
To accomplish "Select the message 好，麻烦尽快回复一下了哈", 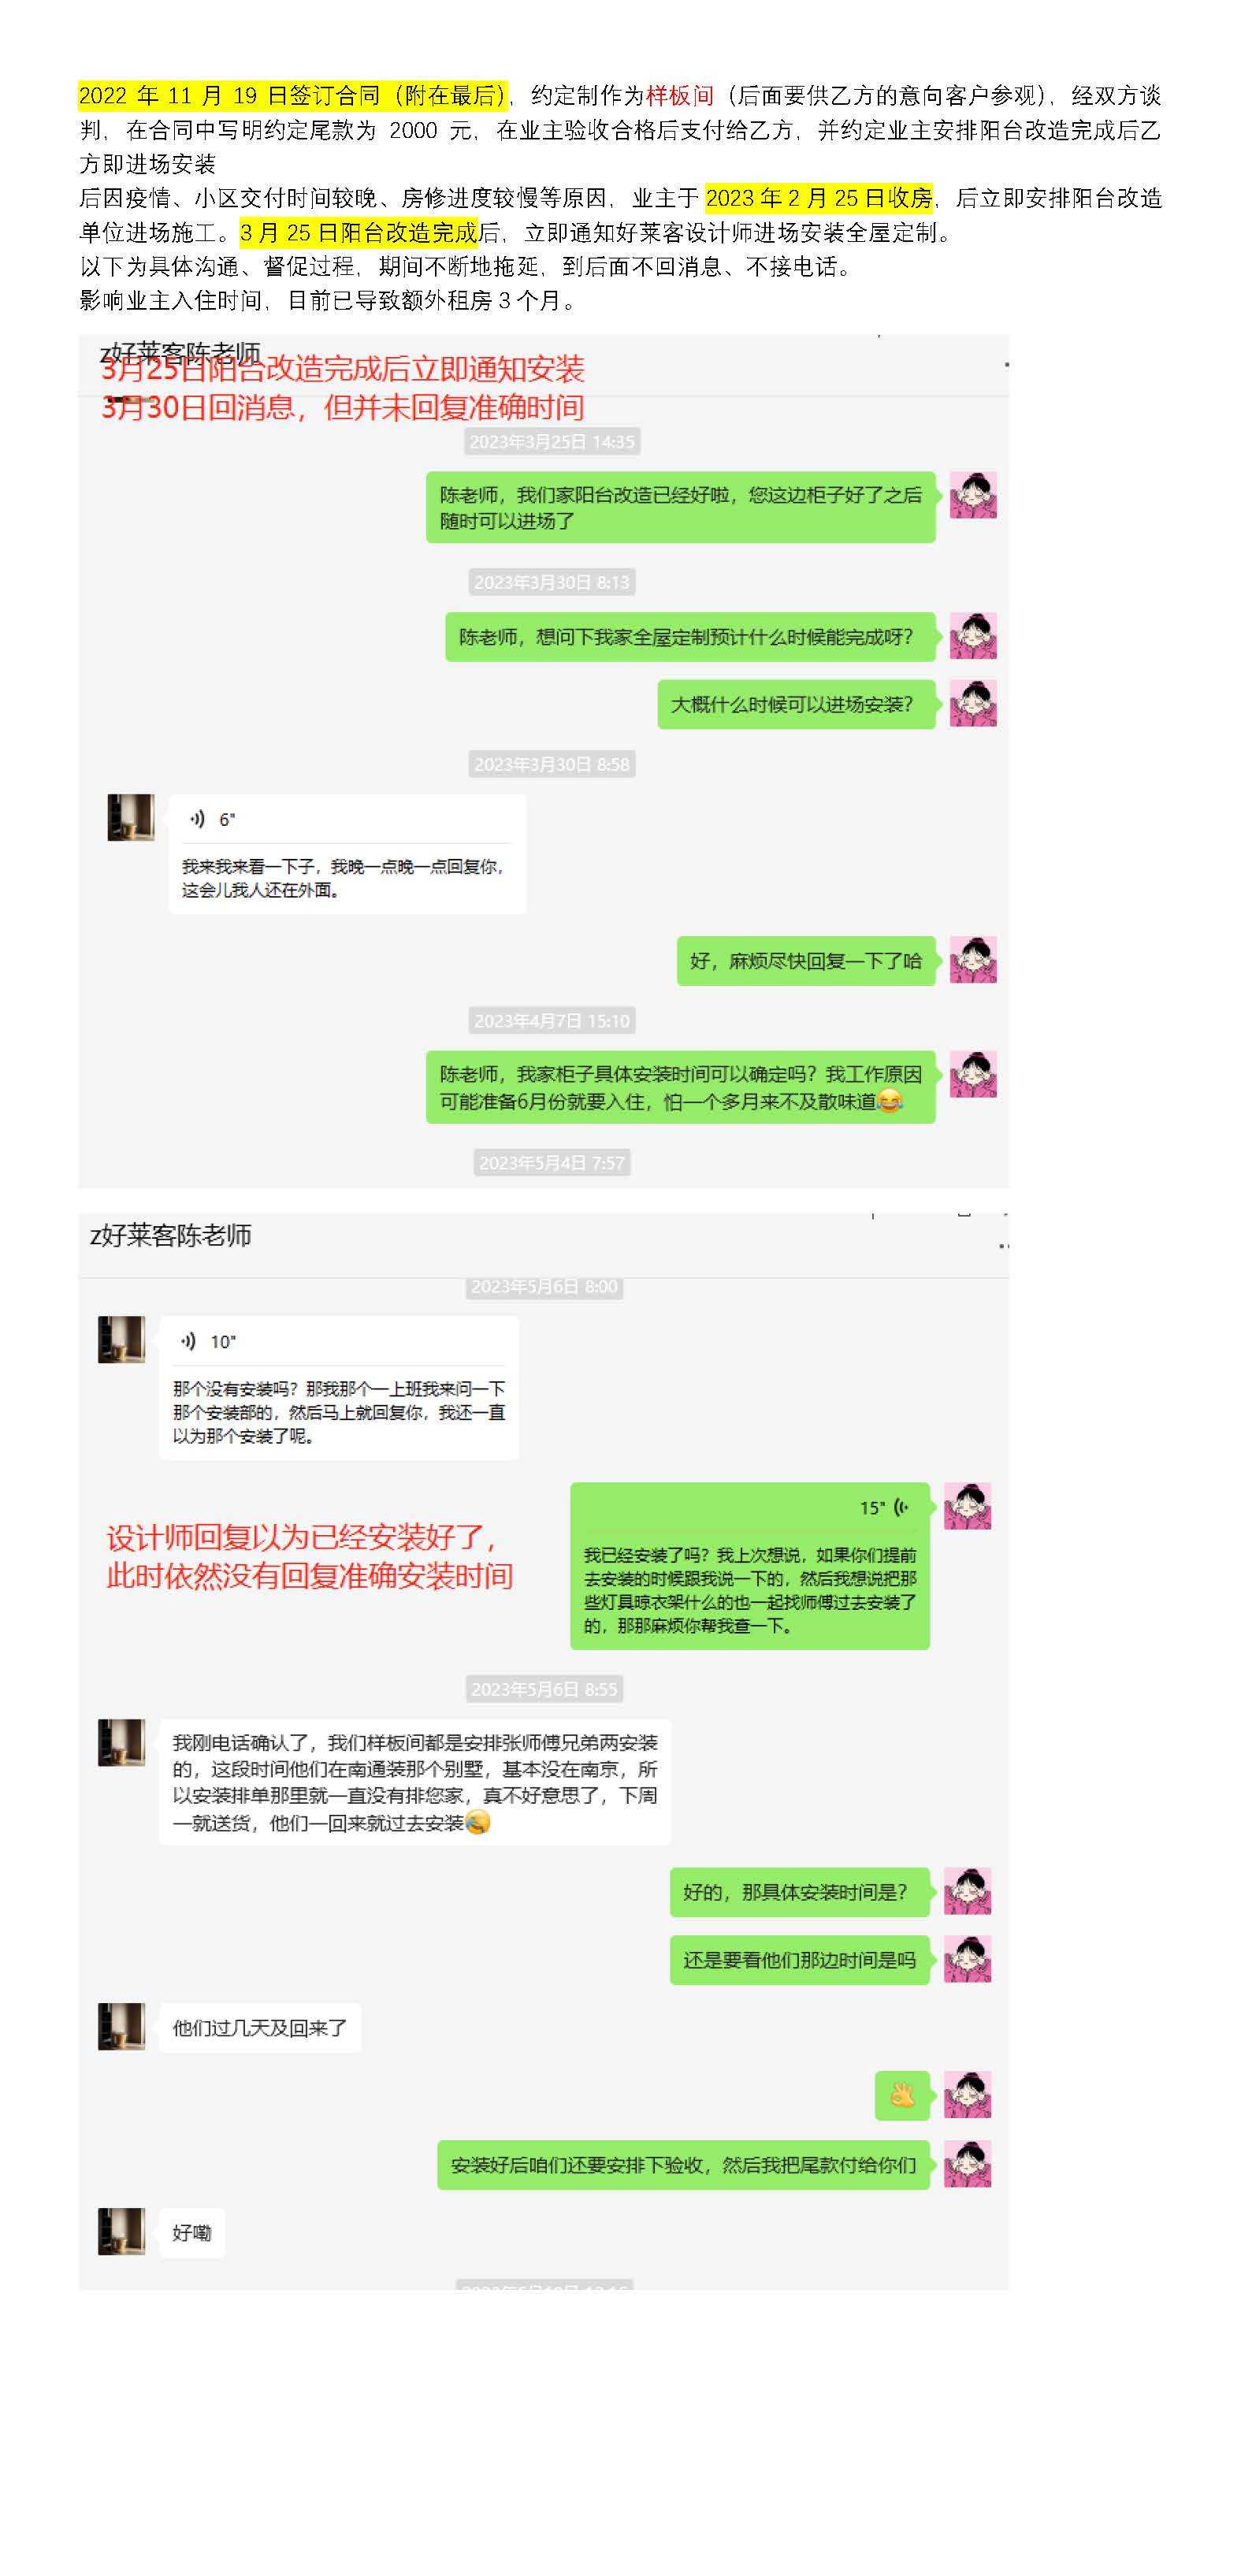I will pos(806,961).
